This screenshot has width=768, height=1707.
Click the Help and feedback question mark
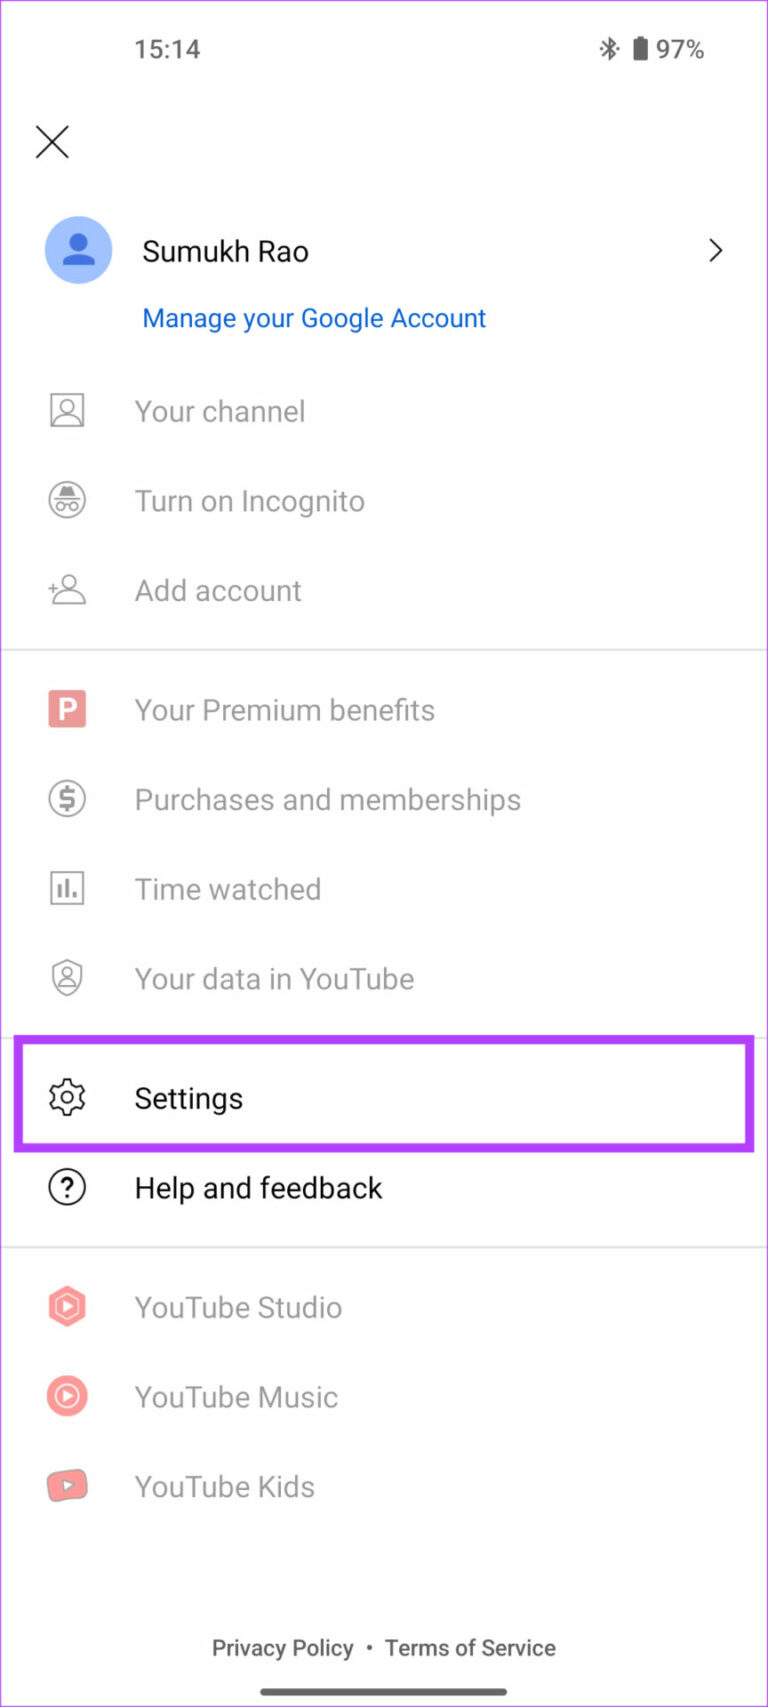point(66,1187)
